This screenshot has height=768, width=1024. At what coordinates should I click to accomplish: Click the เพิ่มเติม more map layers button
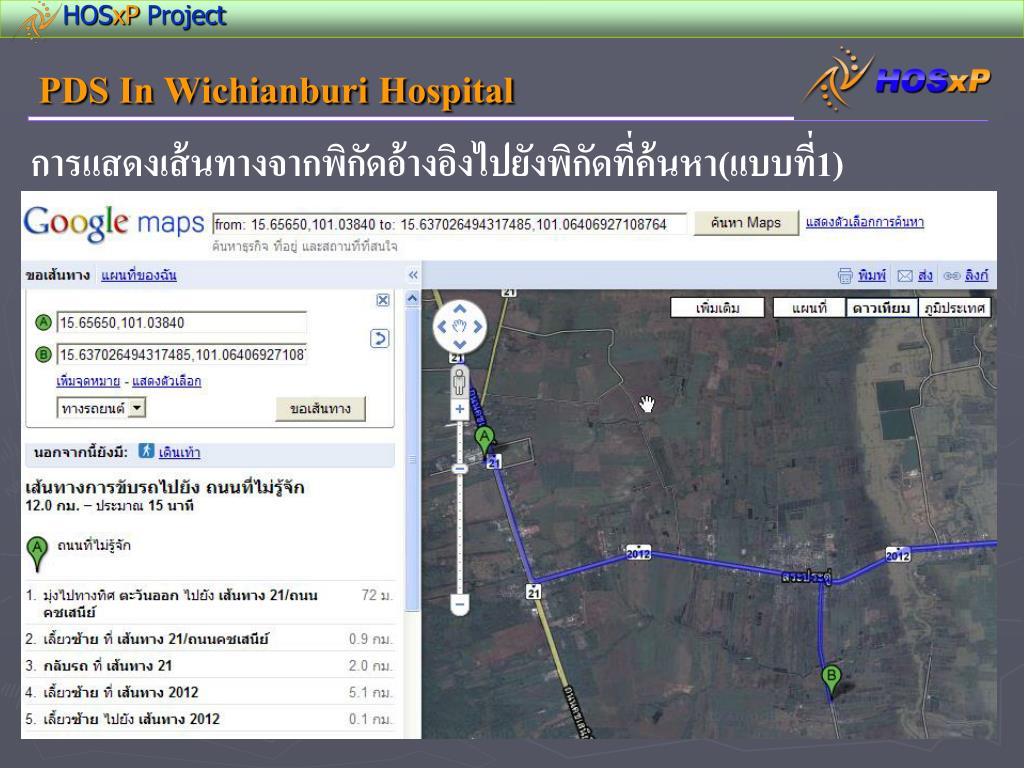[718, 308]
